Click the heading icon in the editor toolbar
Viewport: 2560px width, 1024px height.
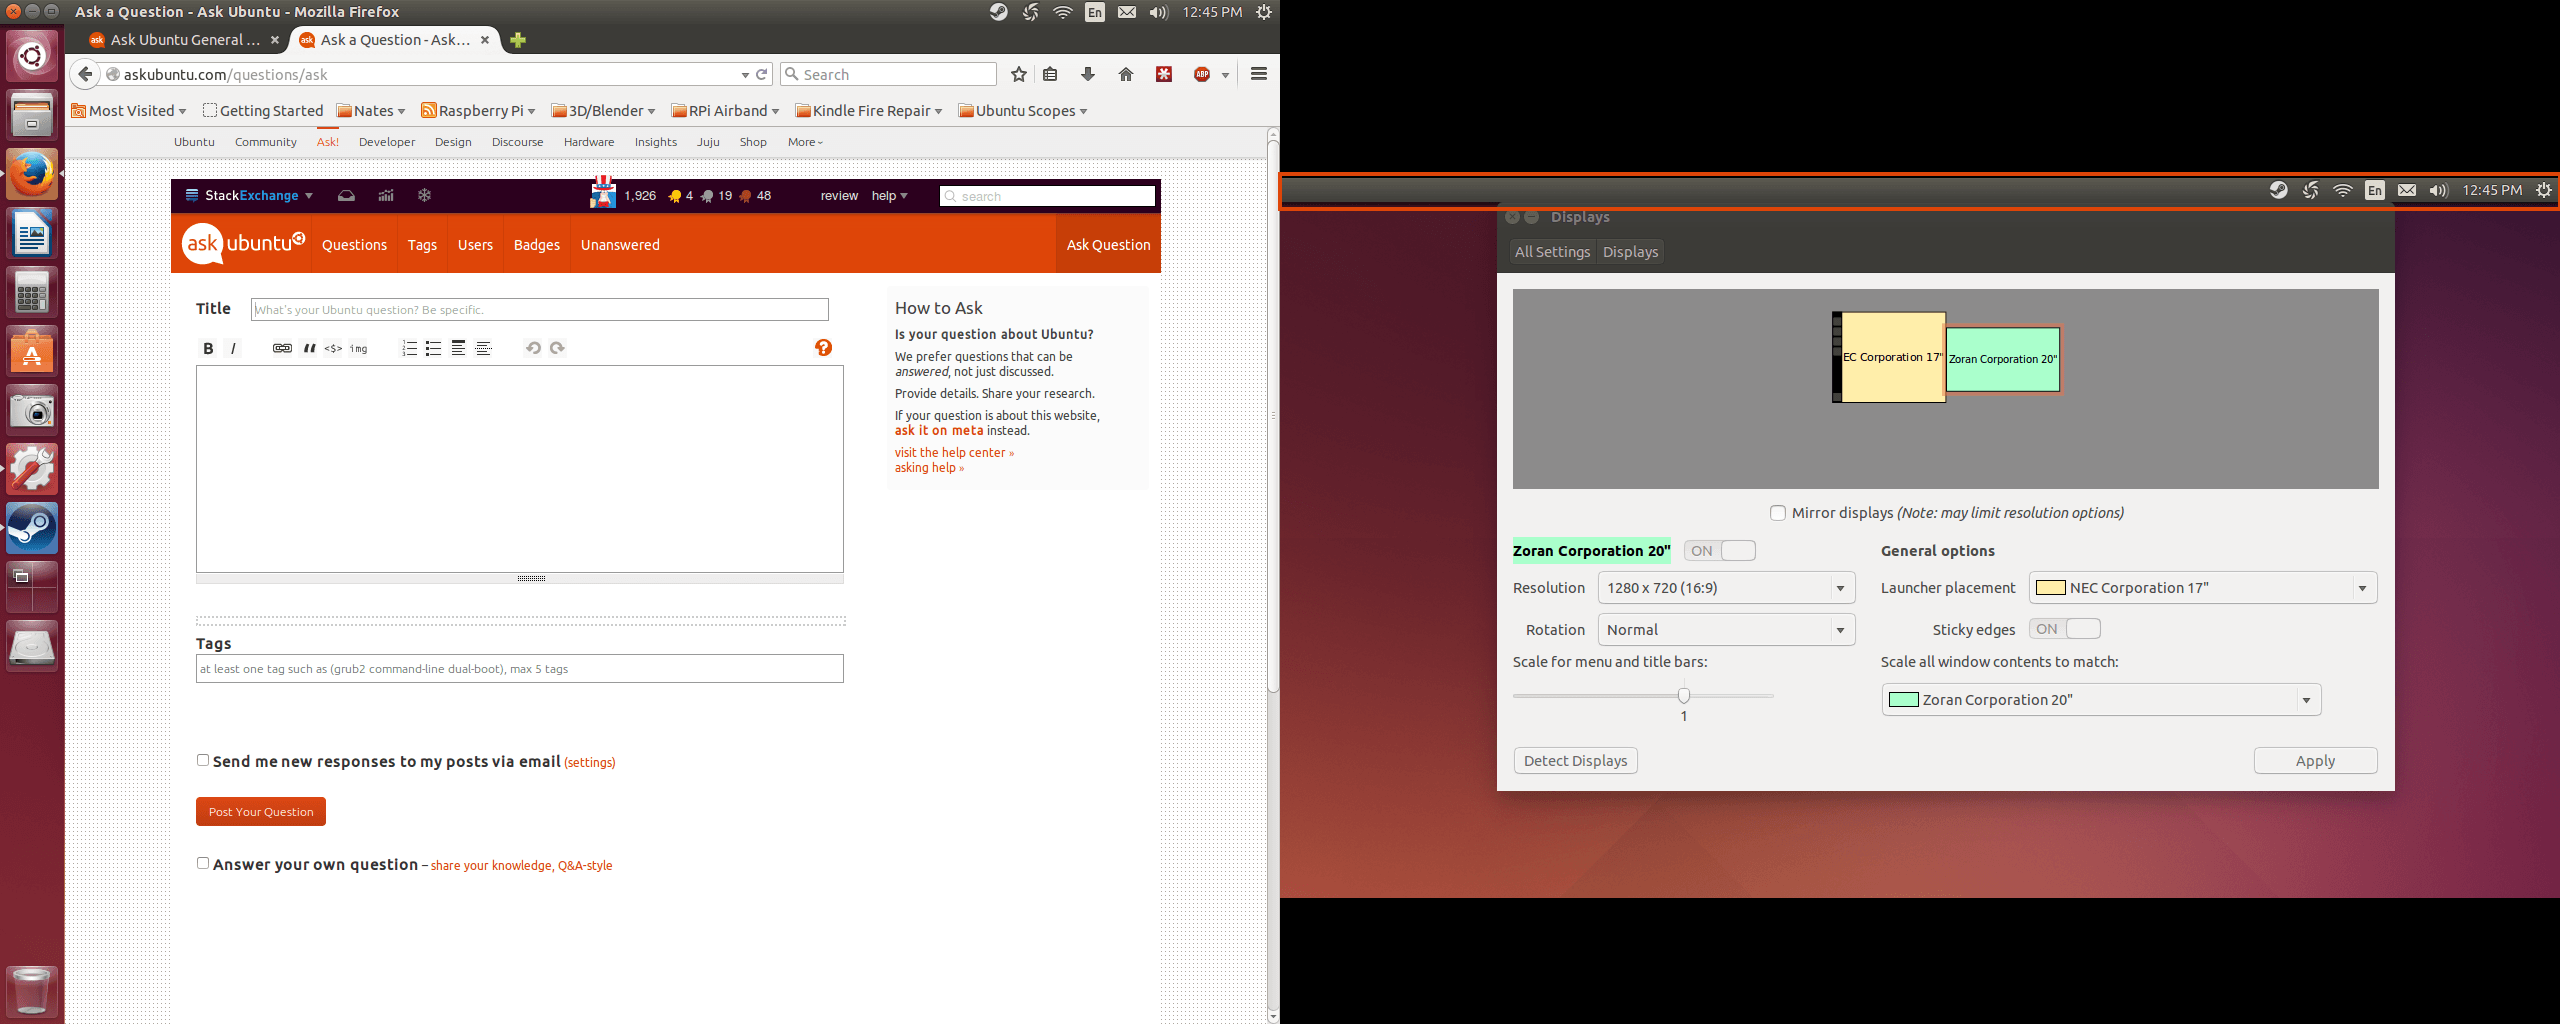point(458,348)
